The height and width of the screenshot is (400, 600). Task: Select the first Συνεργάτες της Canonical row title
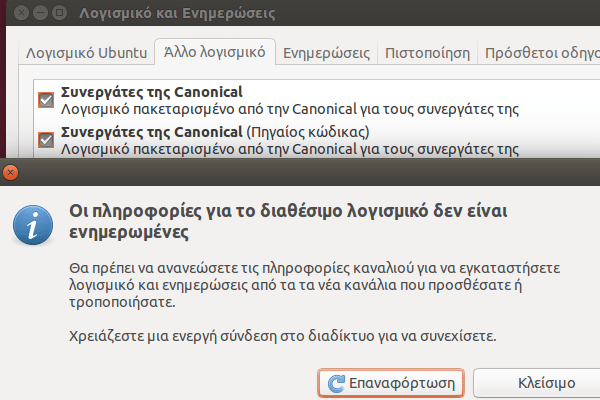[x=152, y=92]
